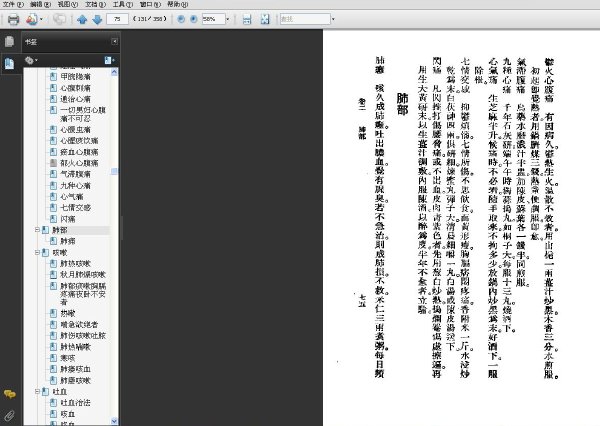Select bookmark 吐血治法
This screenshot has height=426, width=600.
[75, 403]
